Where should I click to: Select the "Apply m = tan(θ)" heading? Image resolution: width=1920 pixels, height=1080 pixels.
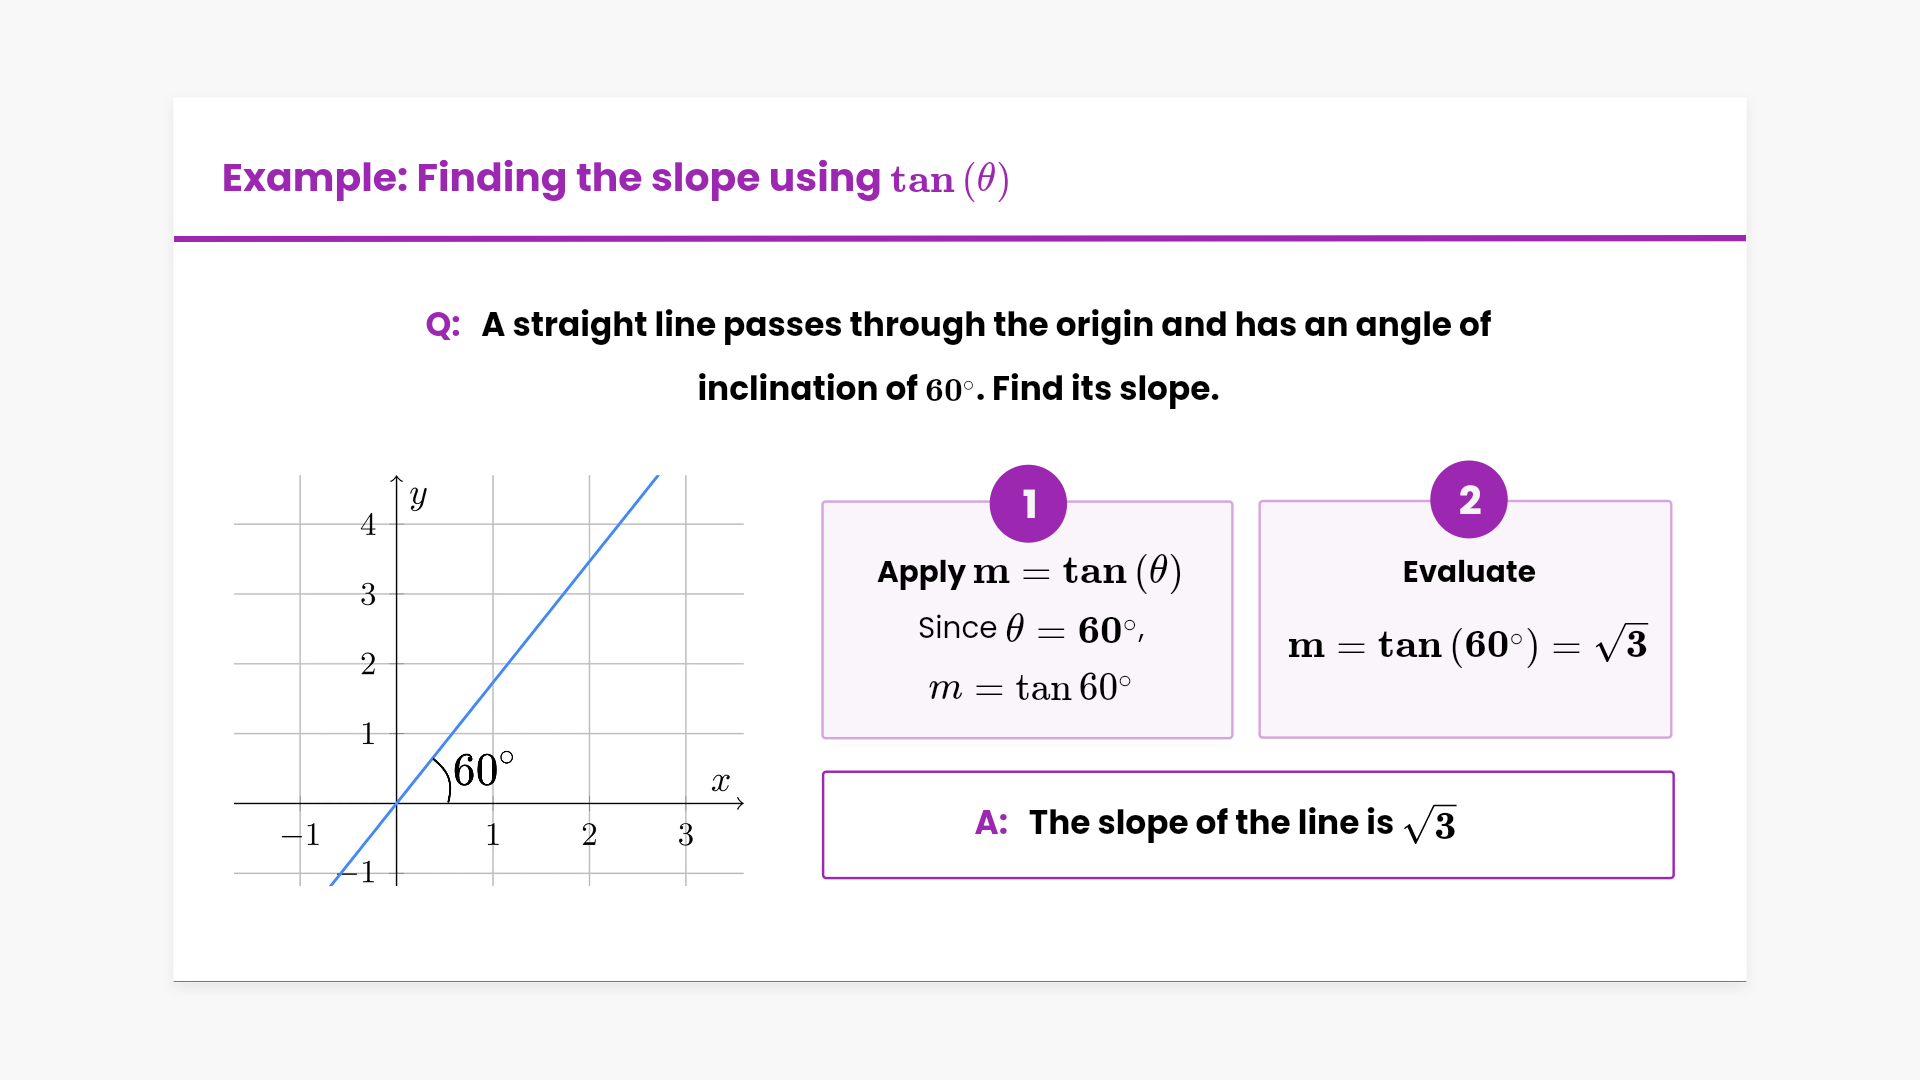[1029, 572]
